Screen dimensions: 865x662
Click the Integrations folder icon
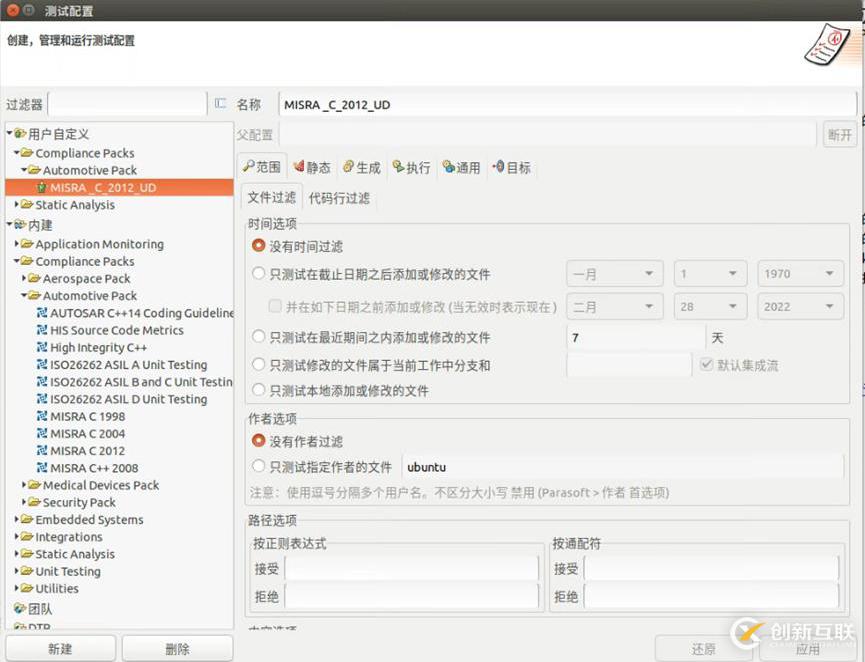(x=27, y=536)
